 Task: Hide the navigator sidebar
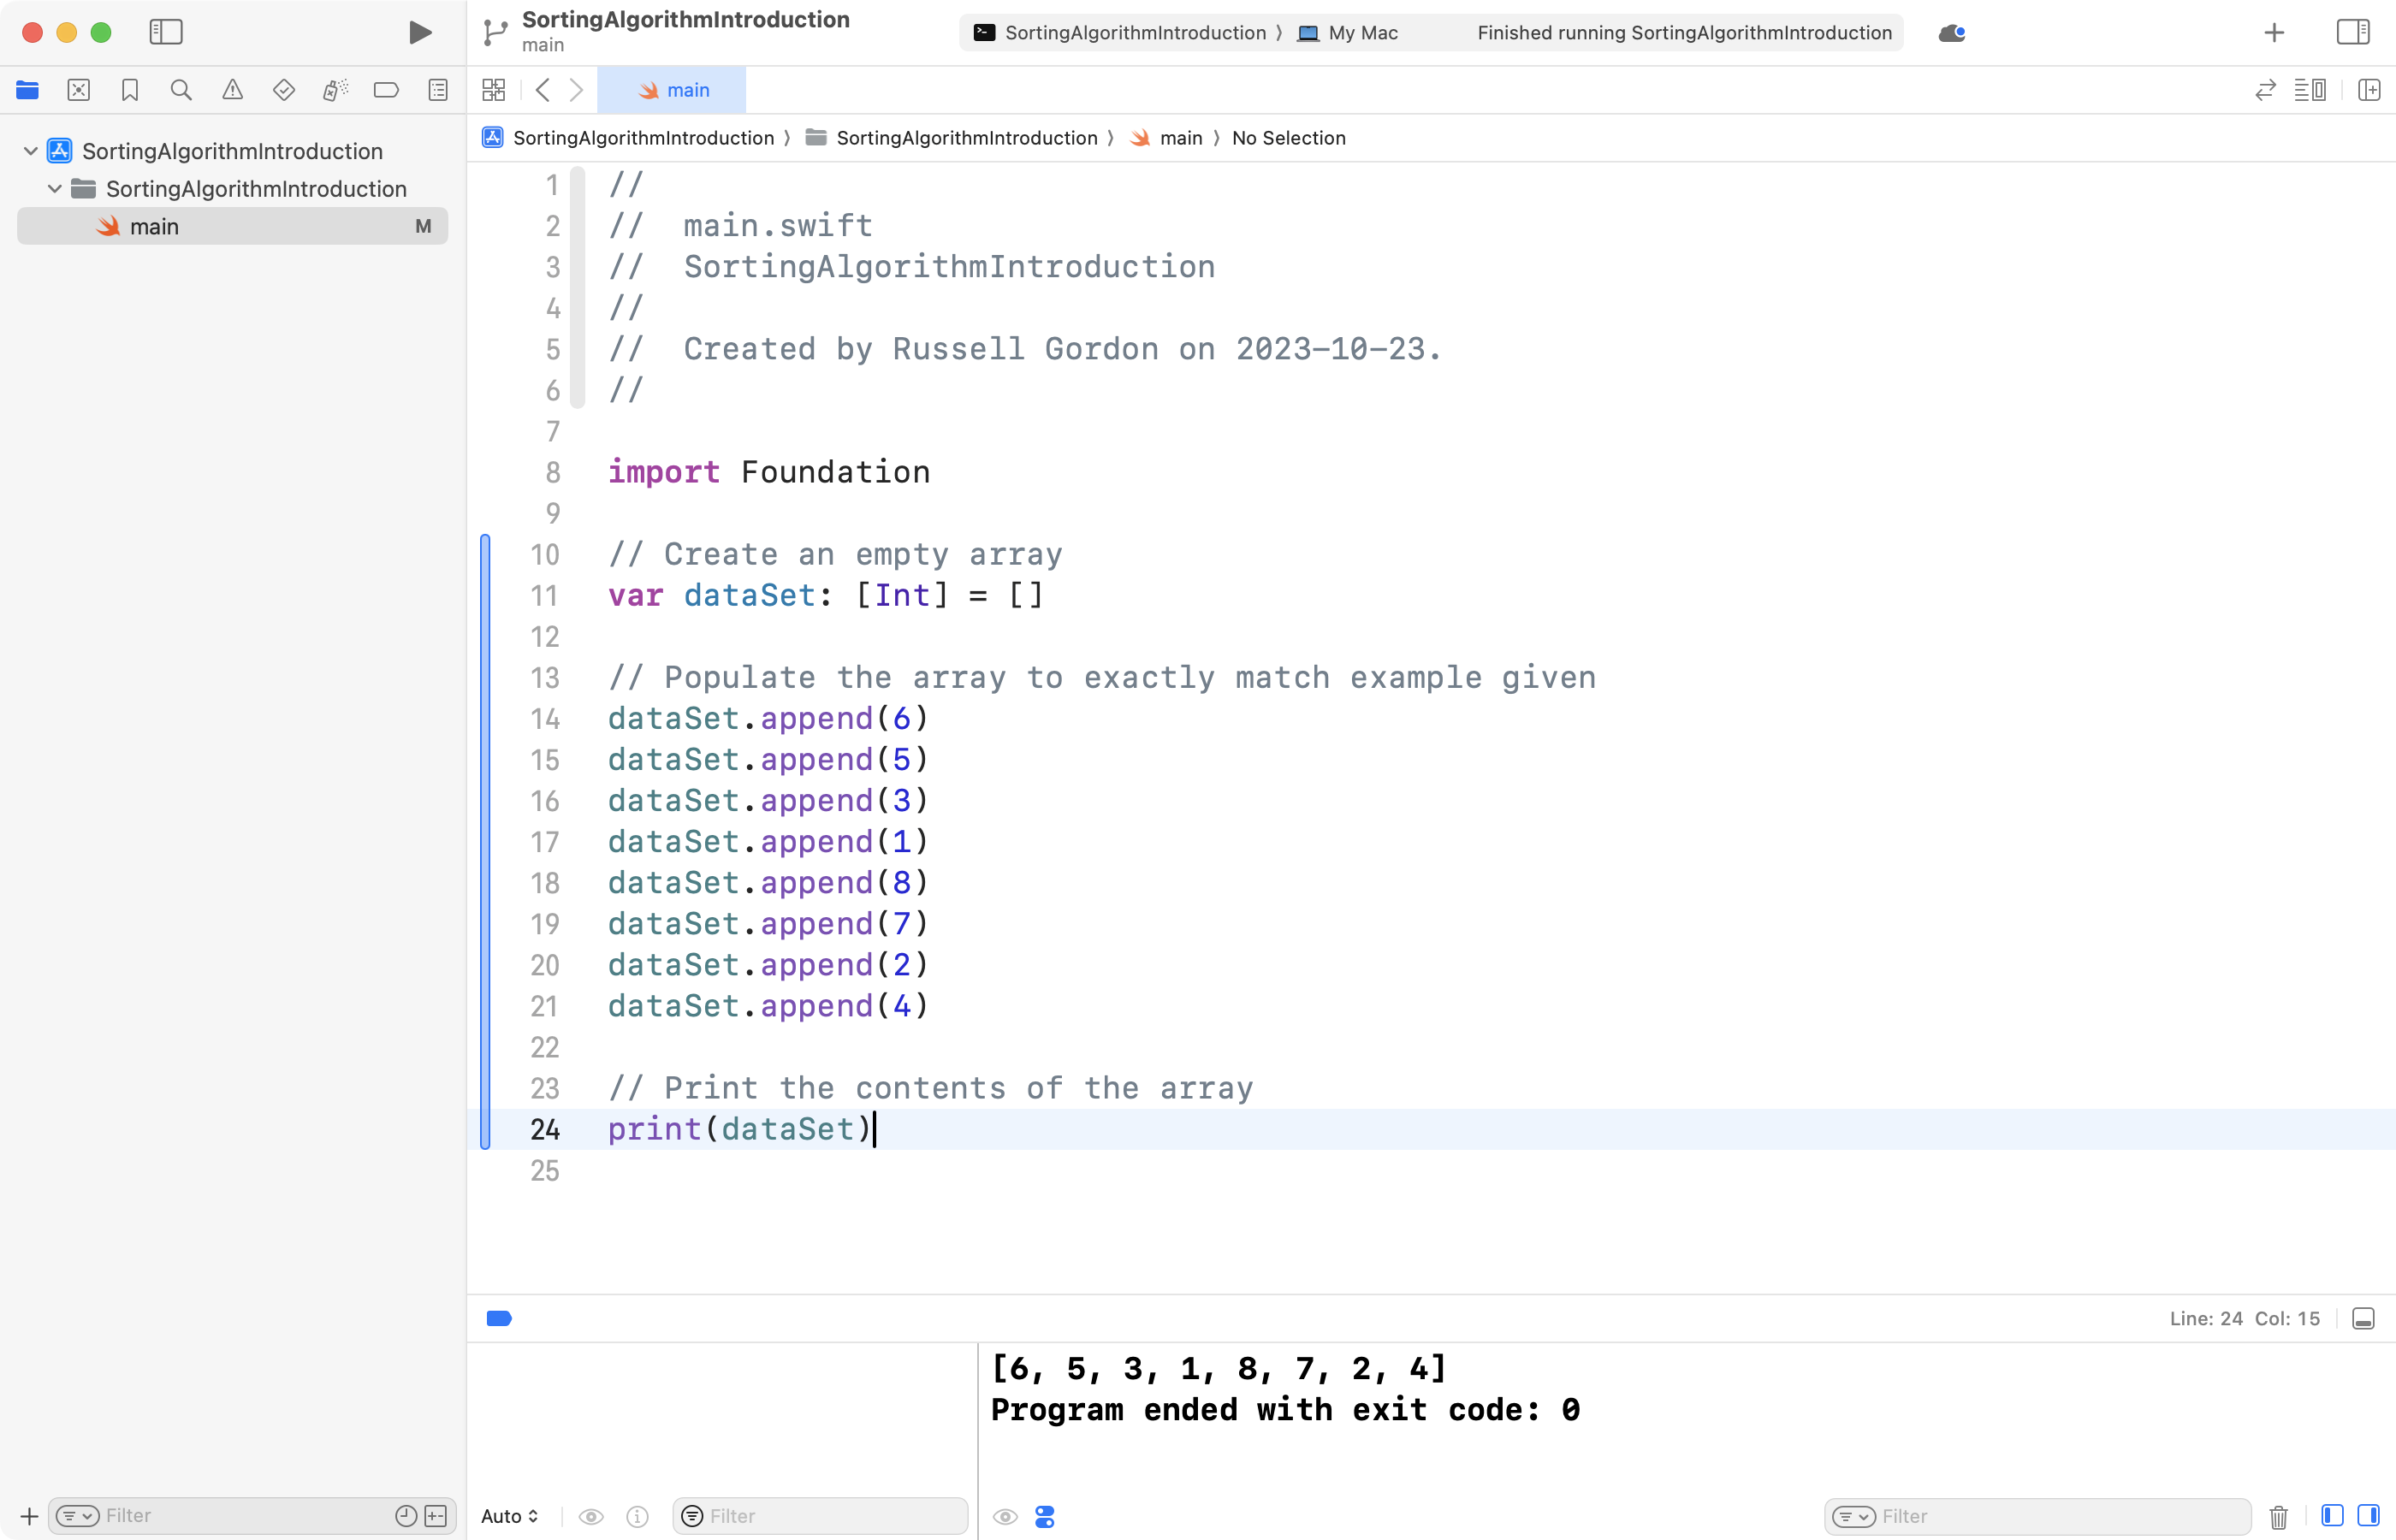166,32
